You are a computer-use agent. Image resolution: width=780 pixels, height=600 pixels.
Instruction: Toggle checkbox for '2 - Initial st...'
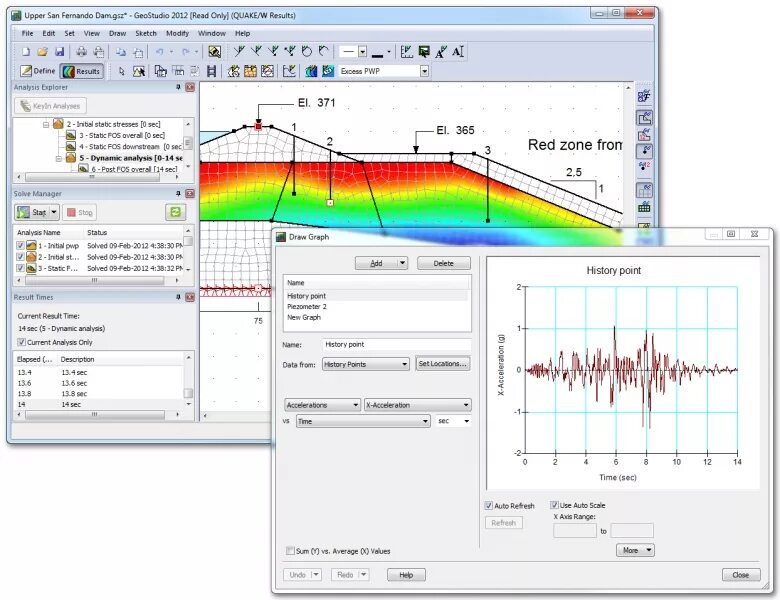(x=20, y=257)
